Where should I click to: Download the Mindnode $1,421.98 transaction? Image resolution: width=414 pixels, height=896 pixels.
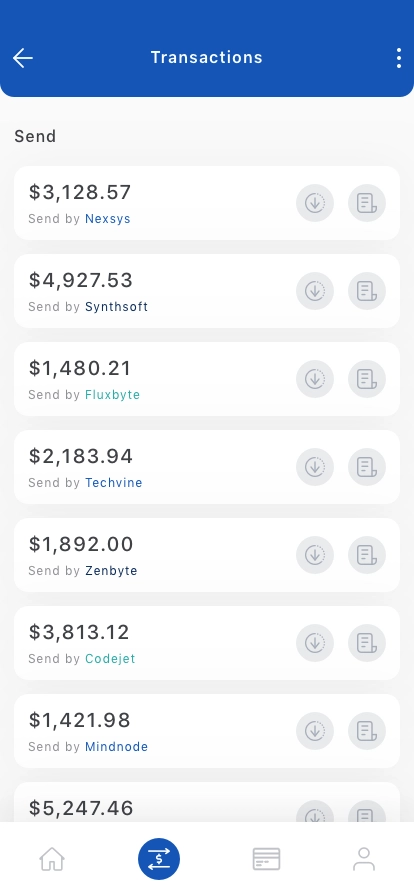coord(315,731)
